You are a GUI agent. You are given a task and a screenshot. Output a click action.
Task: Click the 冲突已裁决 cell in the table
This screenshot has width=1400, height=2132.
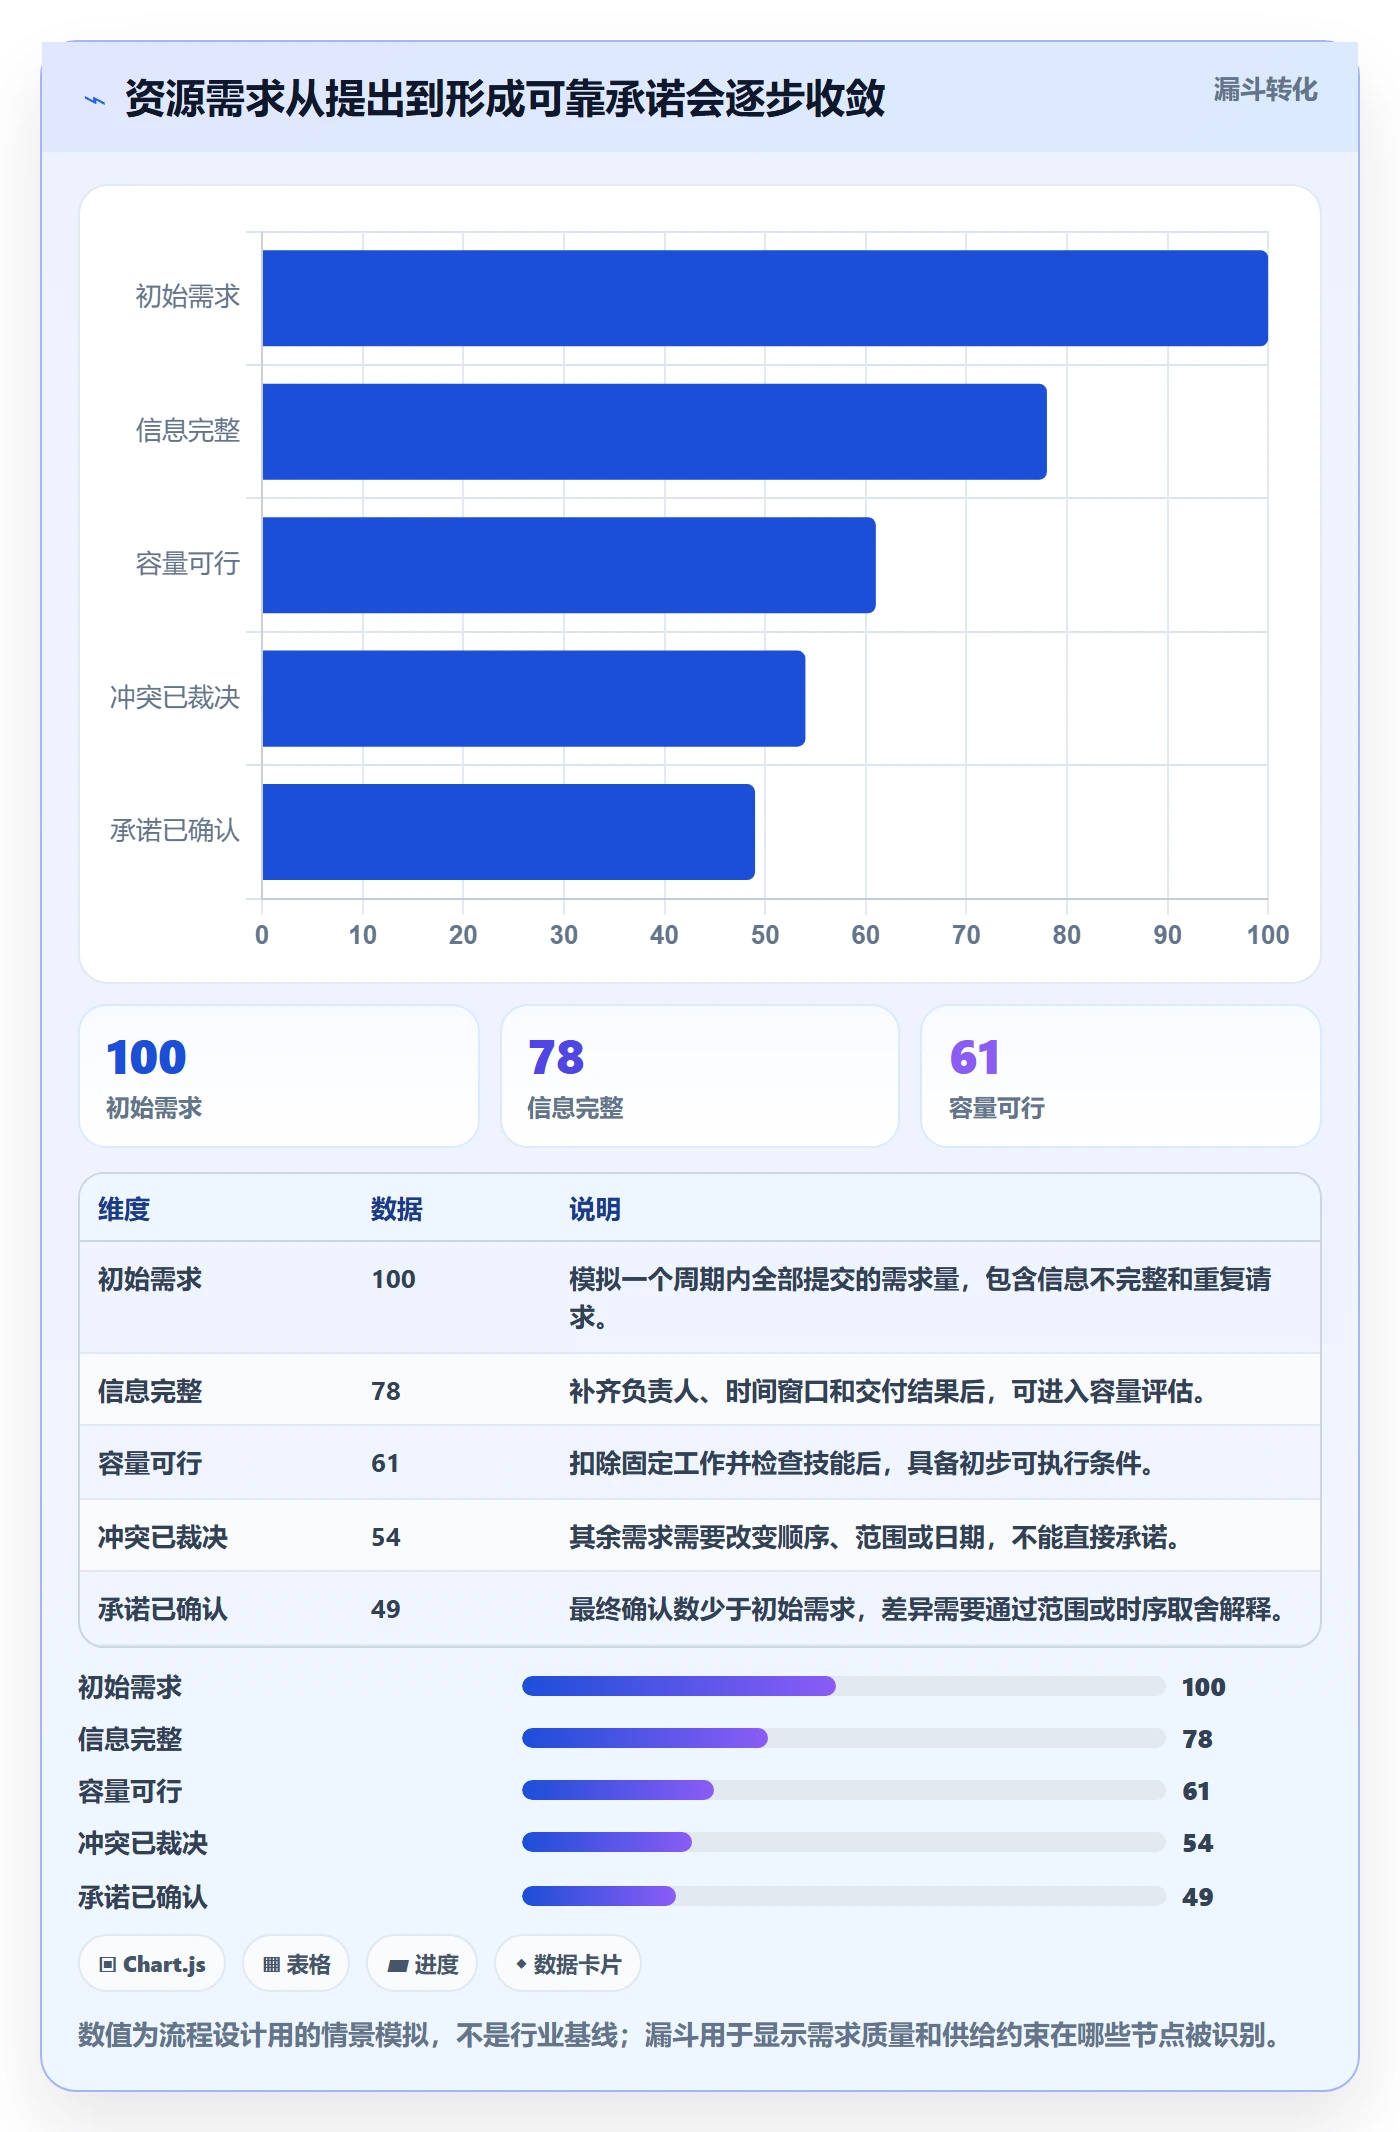point(163,1537)
